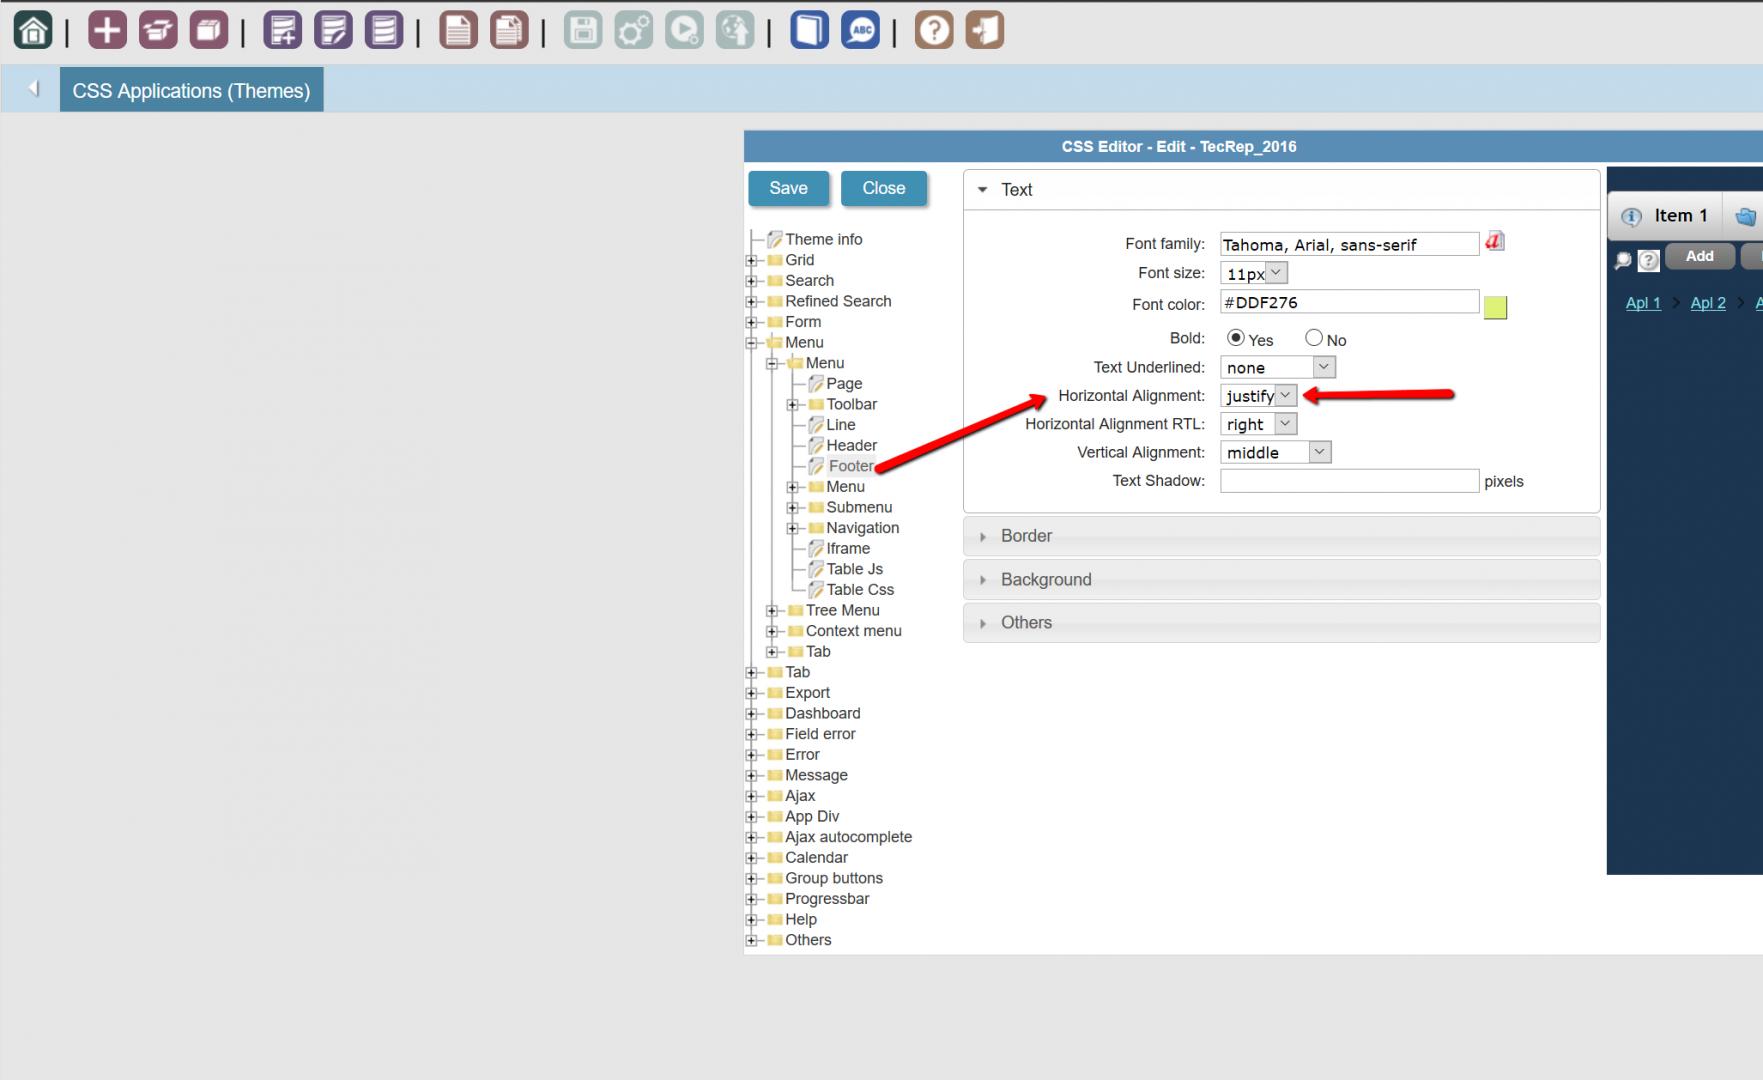Follow the Apl 1 breadcrumb link
Image resolution: width=1763 pixels, height=1080 pixels.
click(1643, 303)
